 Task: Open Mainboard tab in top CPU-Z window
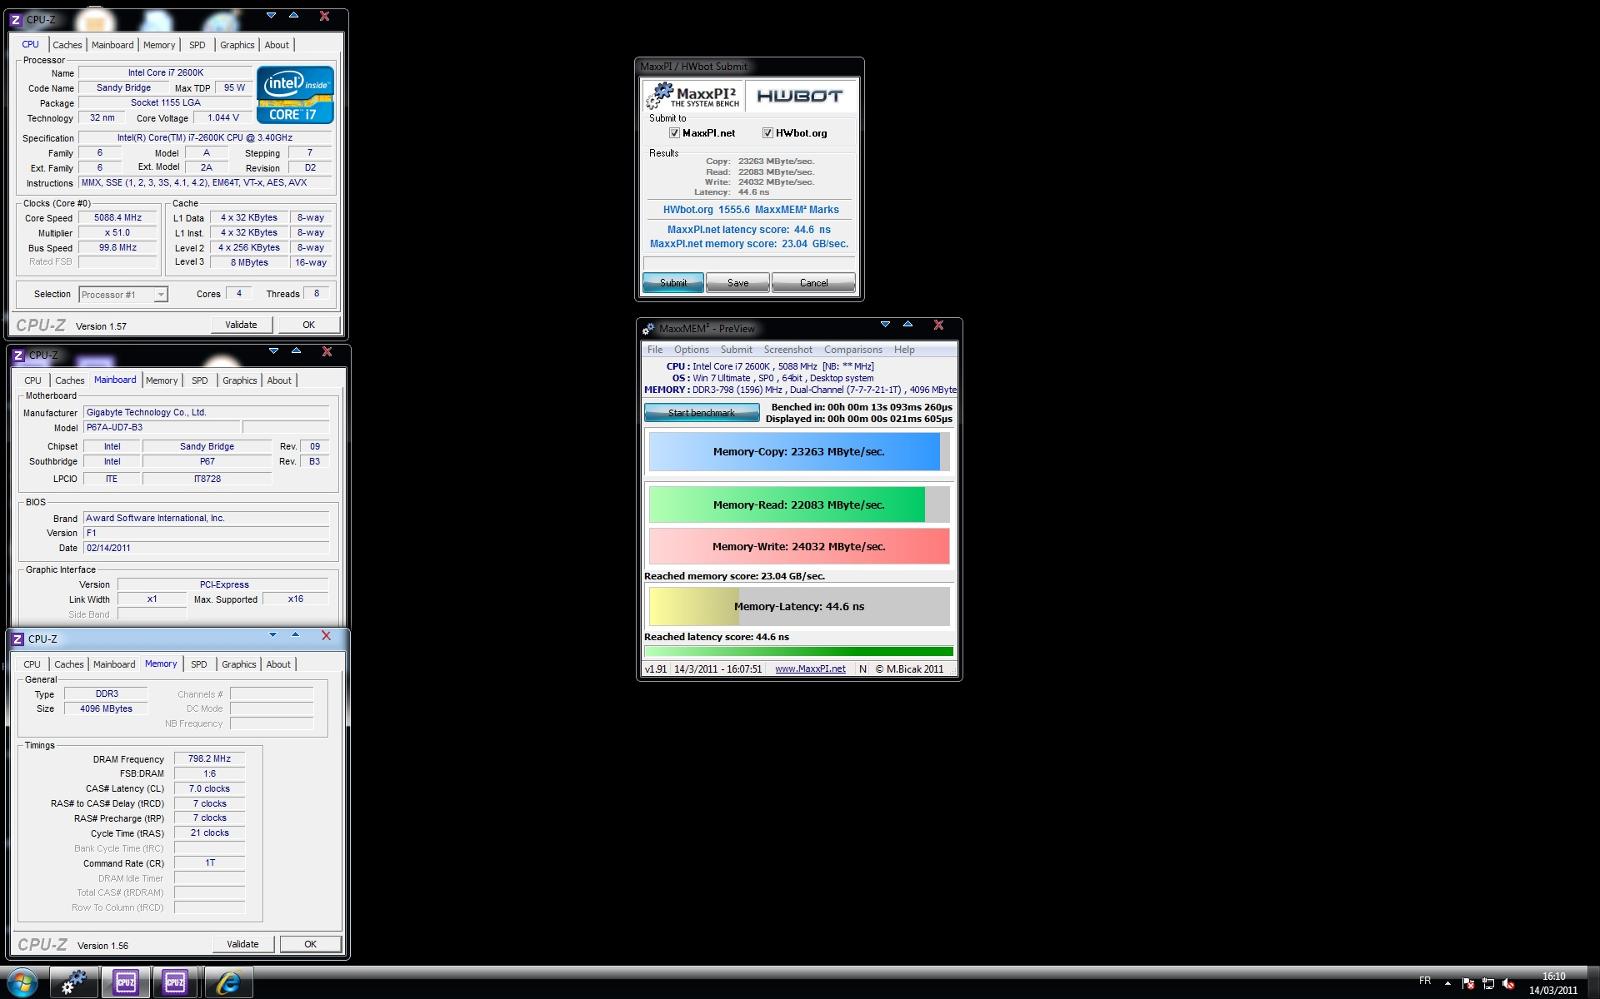pos(112,45)
